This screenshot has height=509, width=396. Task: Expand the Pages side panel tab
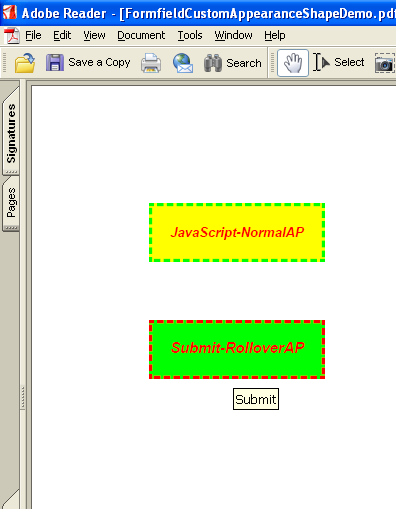(x=11, y=203)
